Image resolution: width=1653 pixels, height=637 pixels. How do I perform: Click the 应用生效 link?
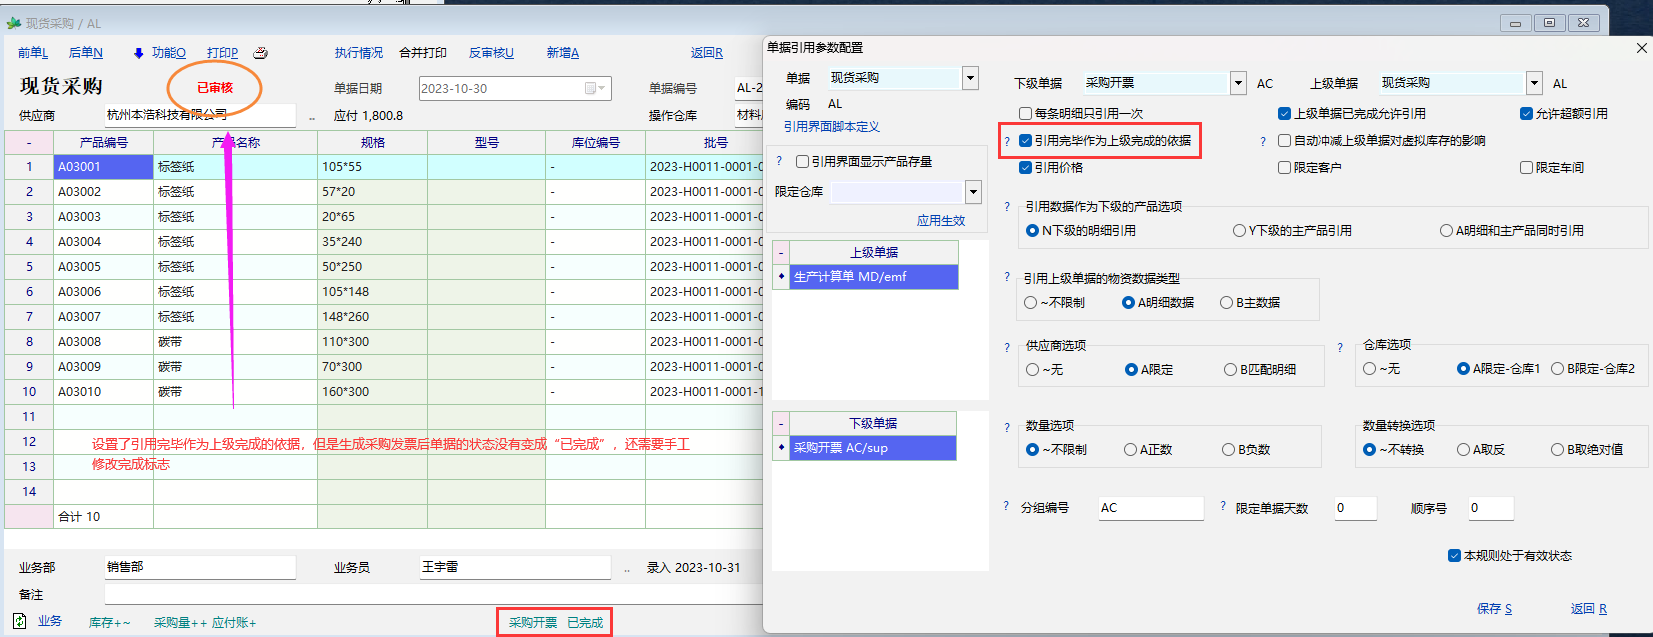click(941, 221)
